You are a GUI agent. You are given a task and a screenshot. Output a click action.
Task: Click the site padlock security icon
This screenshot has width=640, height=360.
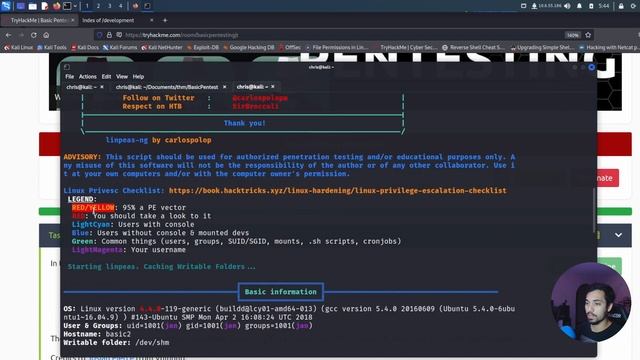pos(109,35)
